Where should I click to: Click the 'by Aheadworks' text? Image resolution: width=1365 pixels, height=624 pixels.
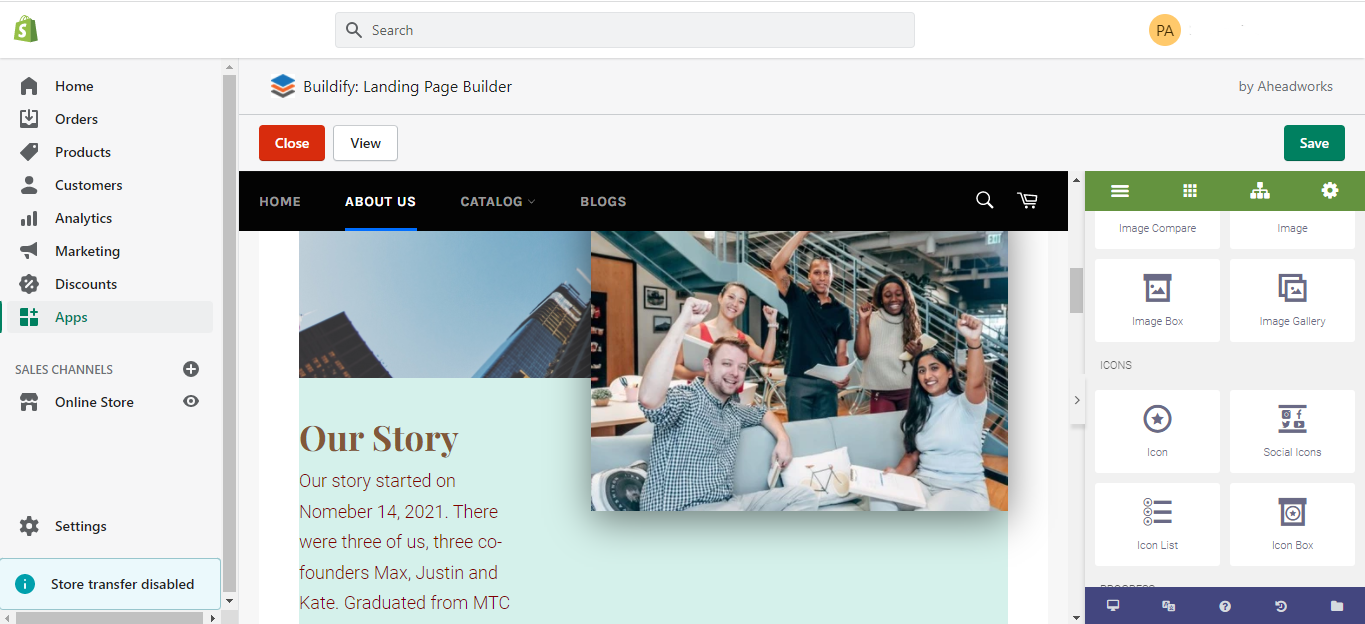pyautogui.click(x=1285, y=86)
